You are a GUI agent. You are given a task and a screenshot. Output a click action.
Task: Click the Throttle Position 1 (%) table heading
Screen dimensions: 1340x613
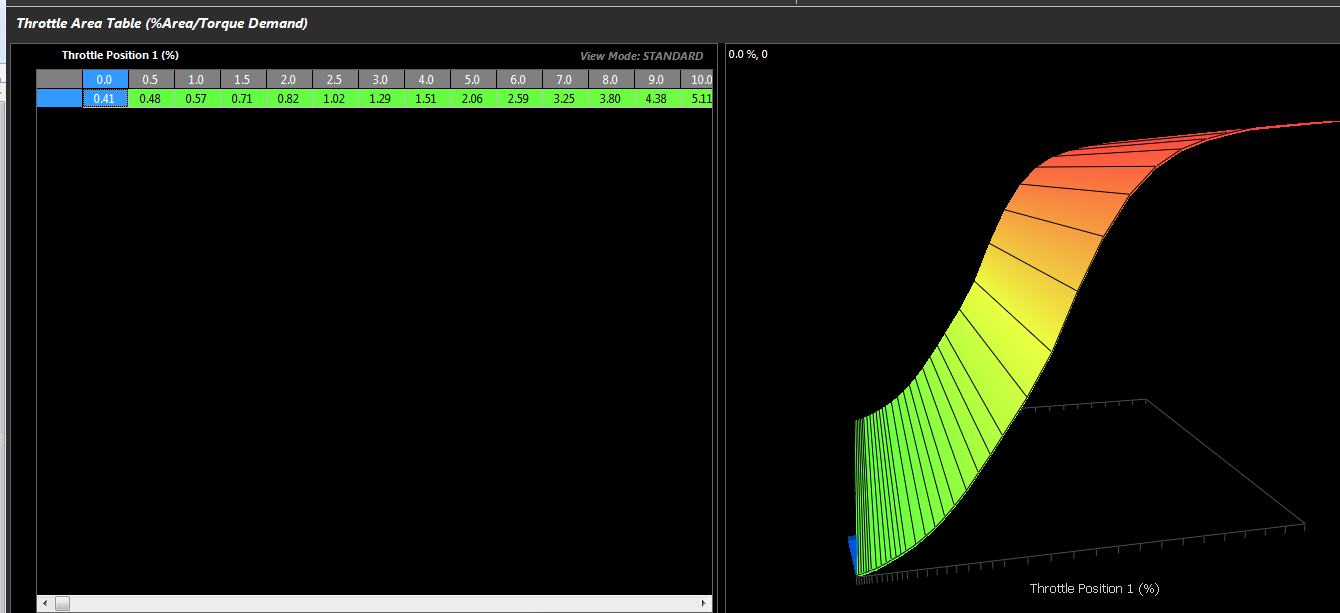point(120,55)
